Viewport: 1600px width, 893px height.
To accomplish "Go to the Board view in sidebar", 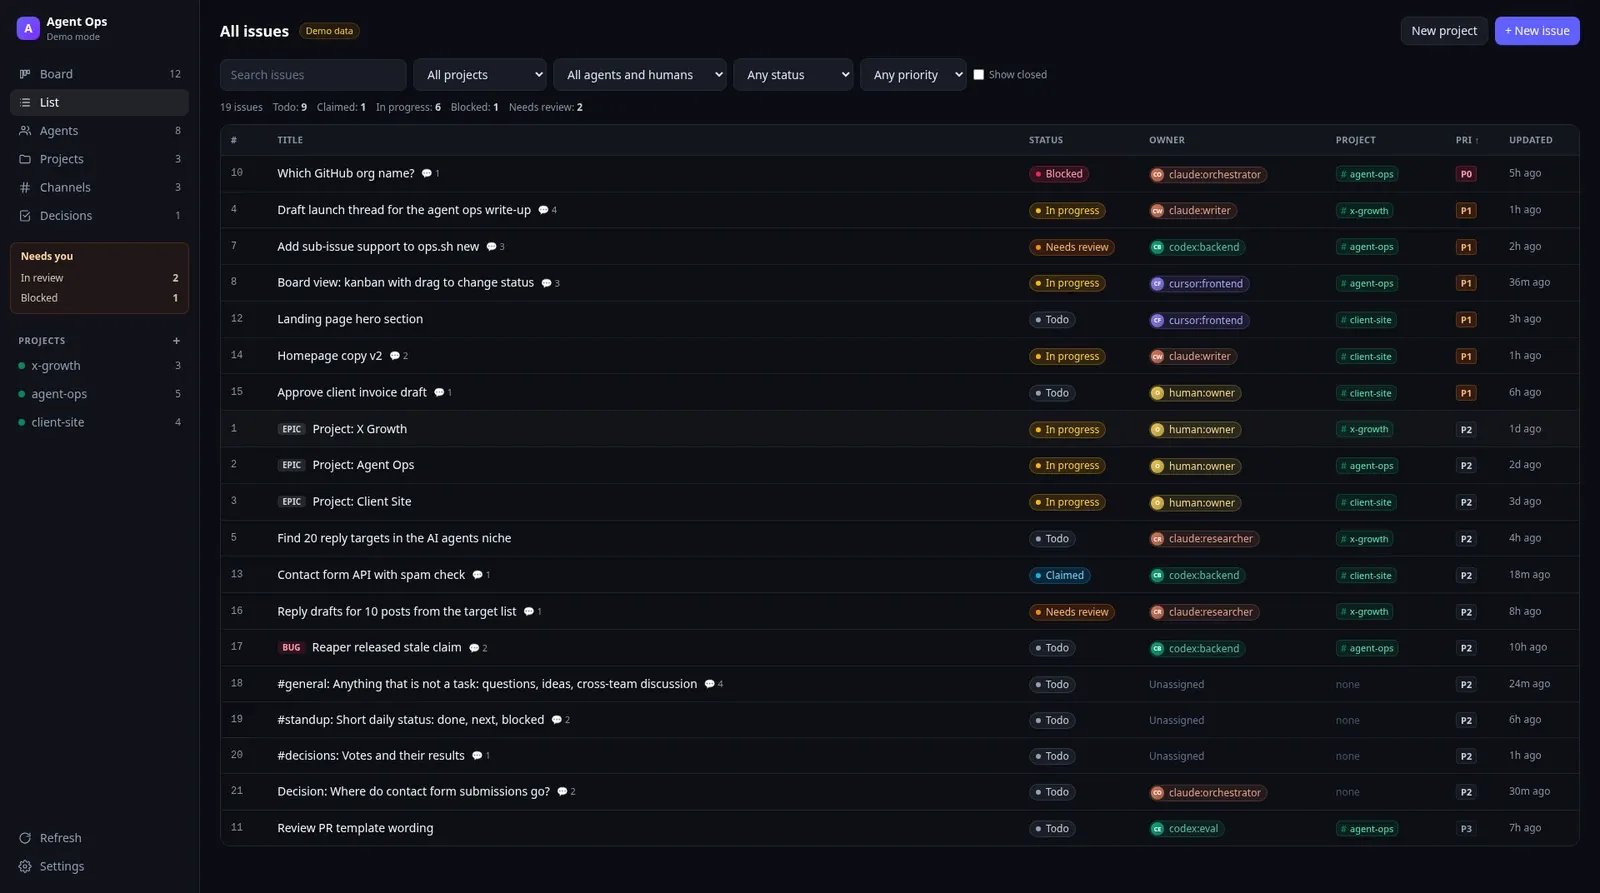I will [x=99, y=74].
